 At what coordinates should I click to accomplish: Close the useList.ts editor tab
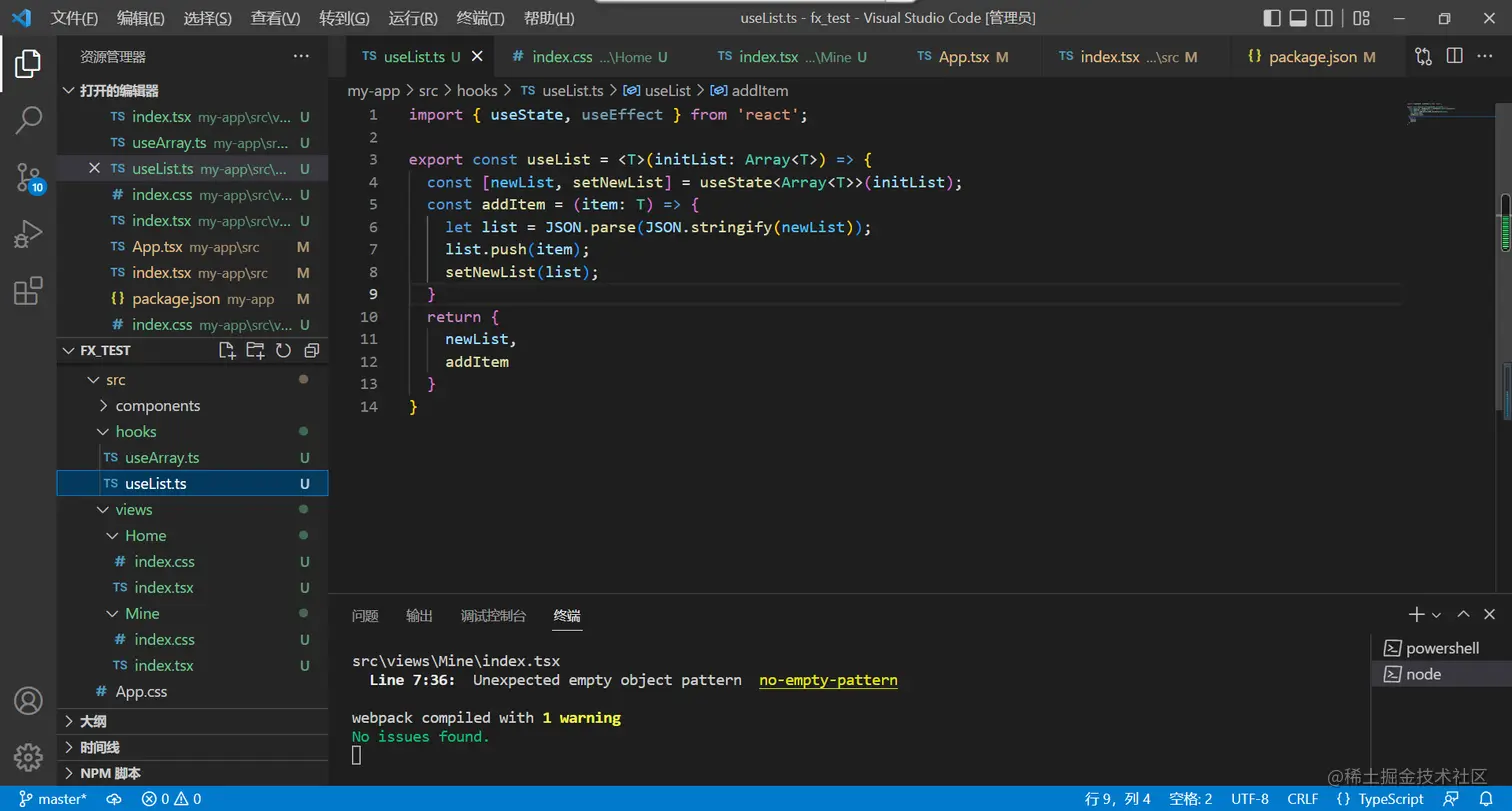[x=477, y=57]
